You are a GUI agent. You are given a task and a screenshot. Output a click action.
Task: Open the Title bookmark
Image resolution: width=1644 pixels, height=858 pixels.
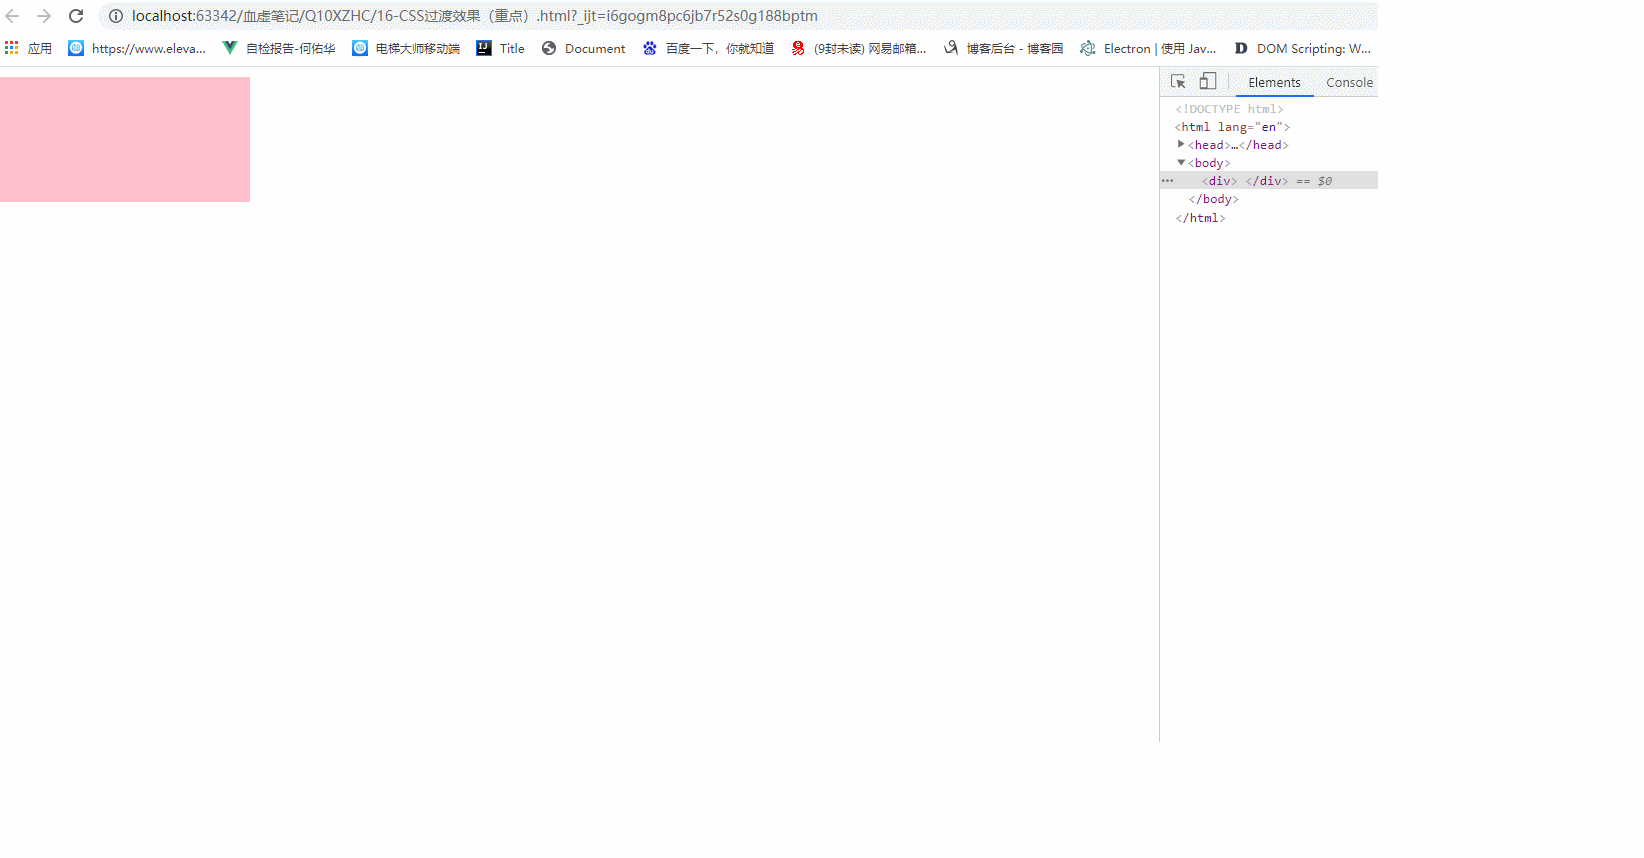500,48
